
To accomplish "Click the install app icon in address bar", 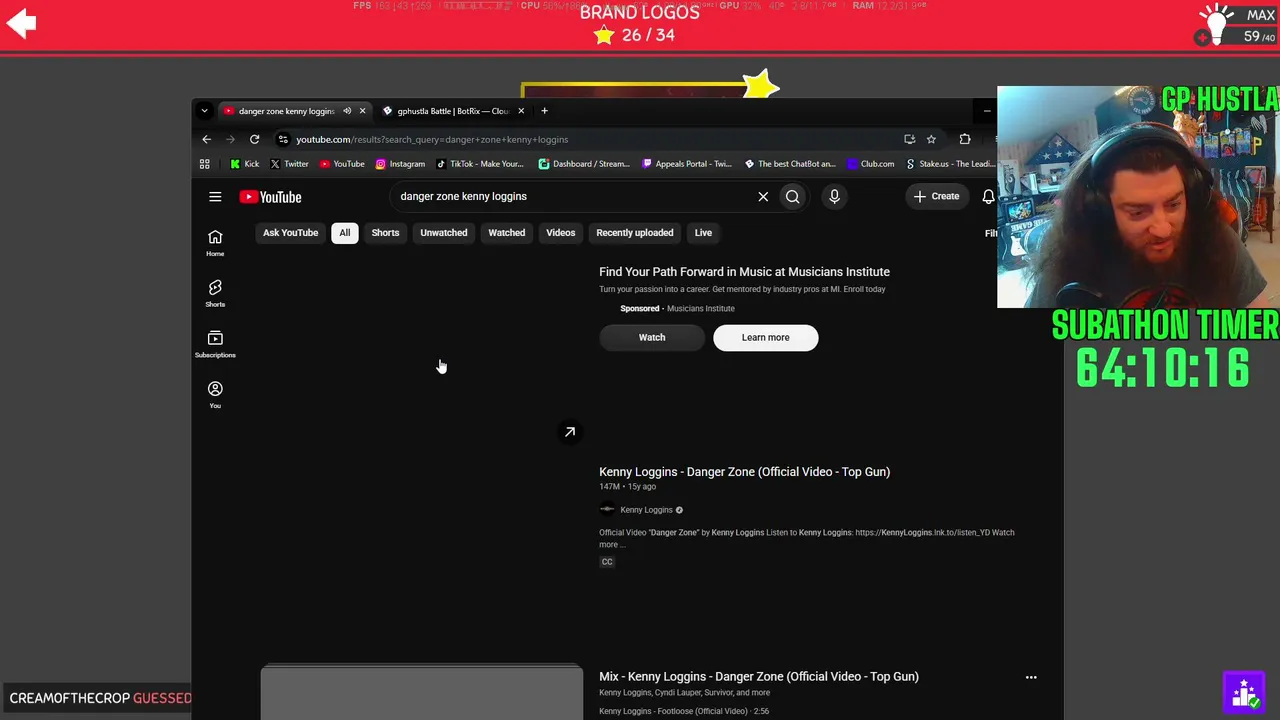I will (x=909, y=139).
